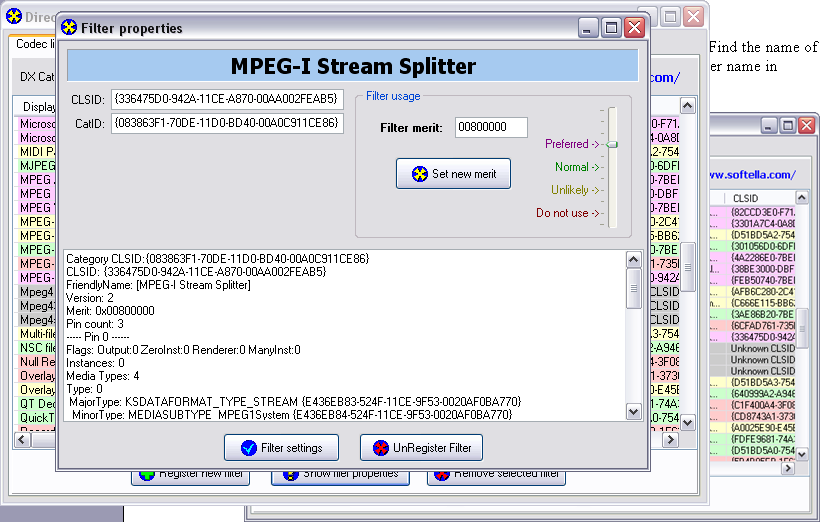Select MJPEG row in background codec list
This screenshot has height=522, width=820.
[37, 166]
